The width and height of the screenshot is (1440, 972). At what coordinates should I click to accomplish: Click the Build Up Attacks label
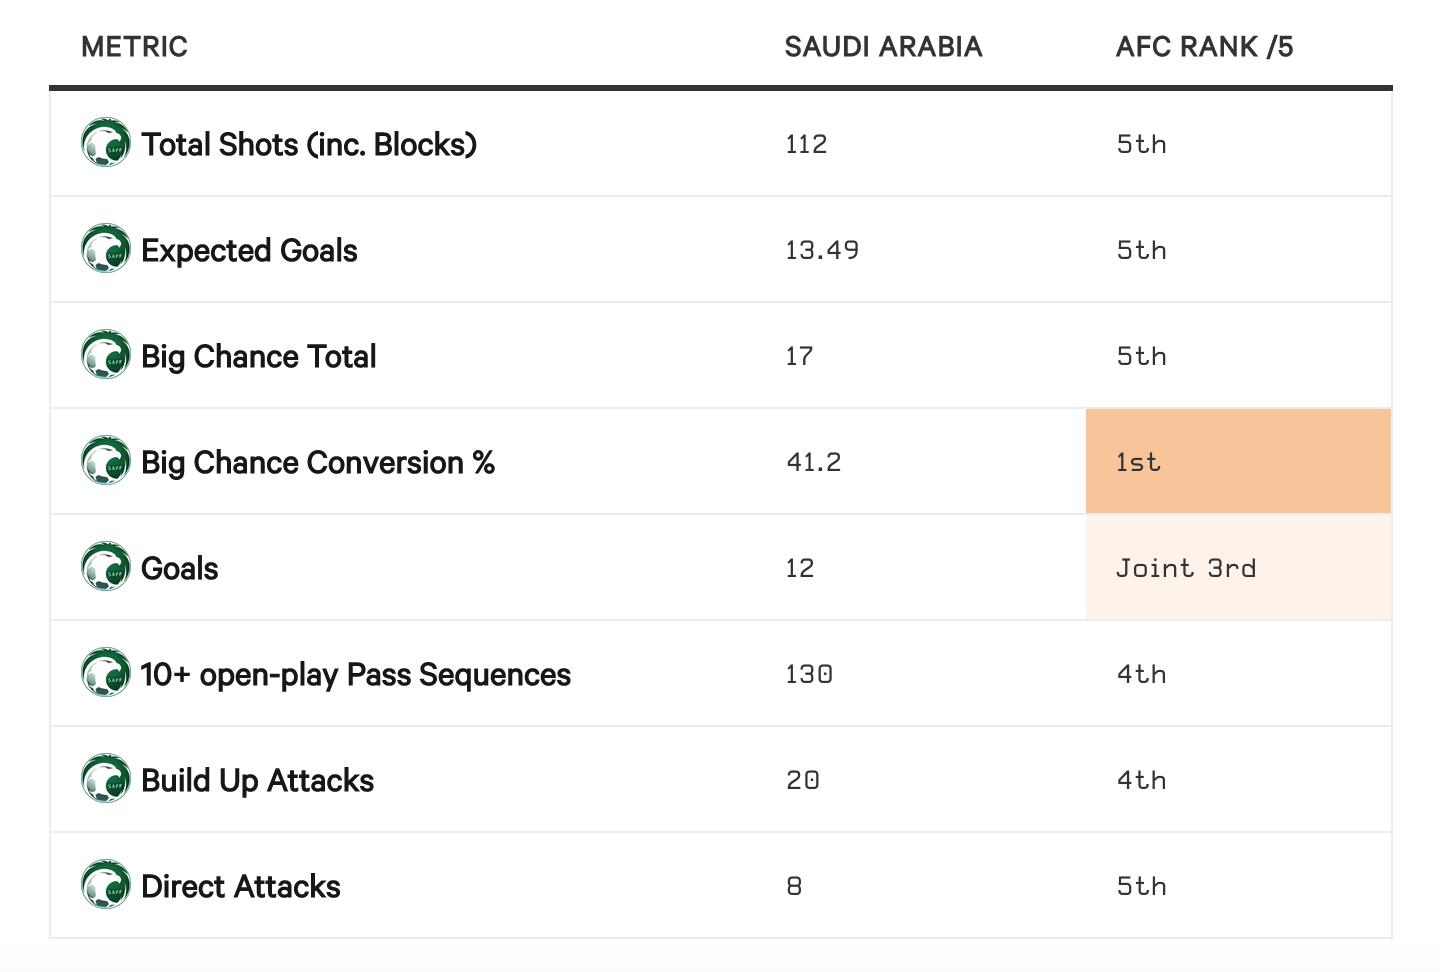coord(257,780)
